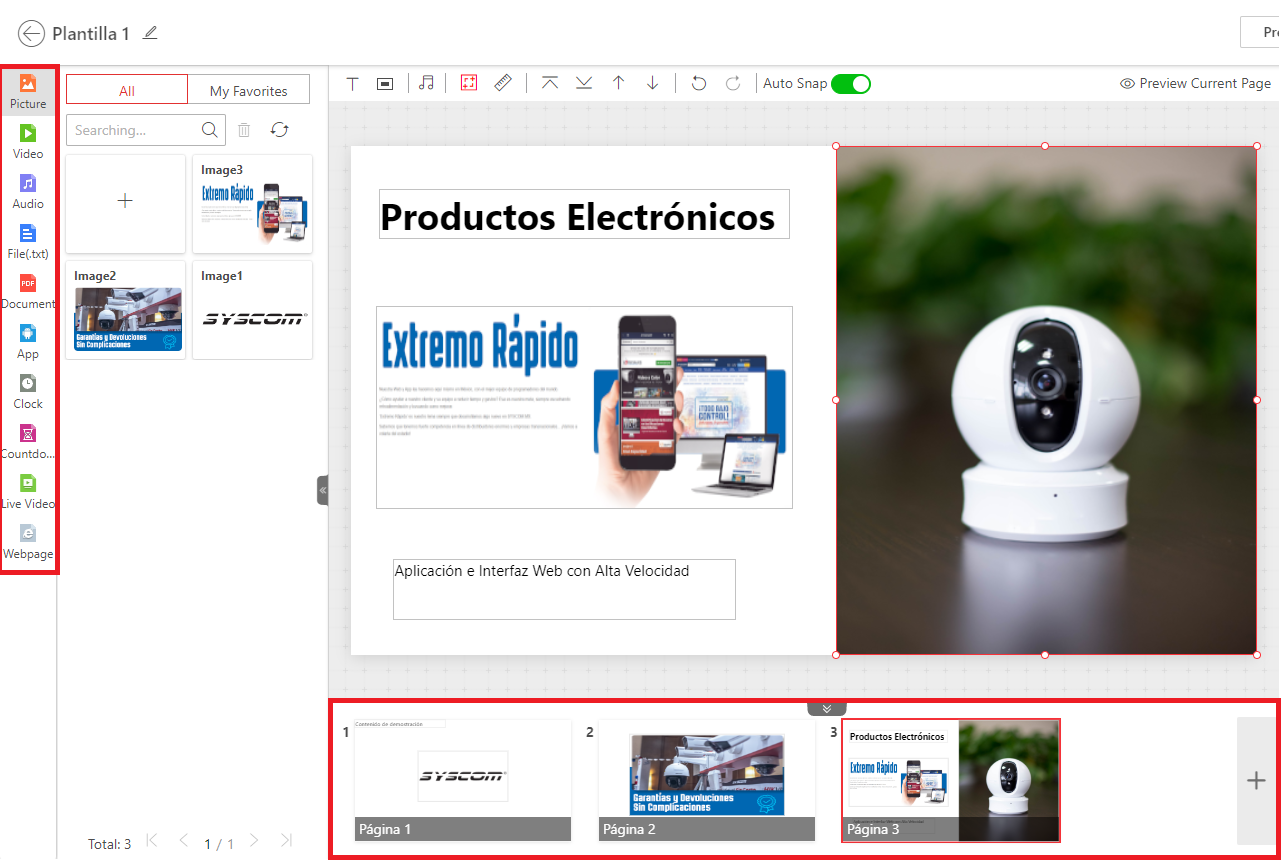Click Preview Current Page

click(1196, 83)
